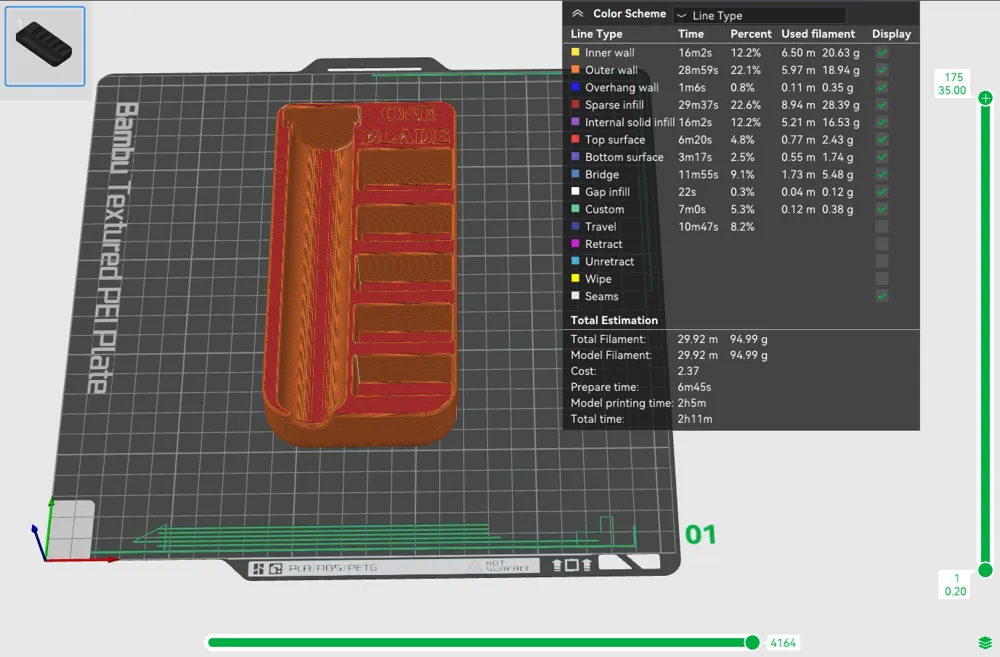
Task: Toggle Custom display checkbox
Action: (x=881, y=209)
